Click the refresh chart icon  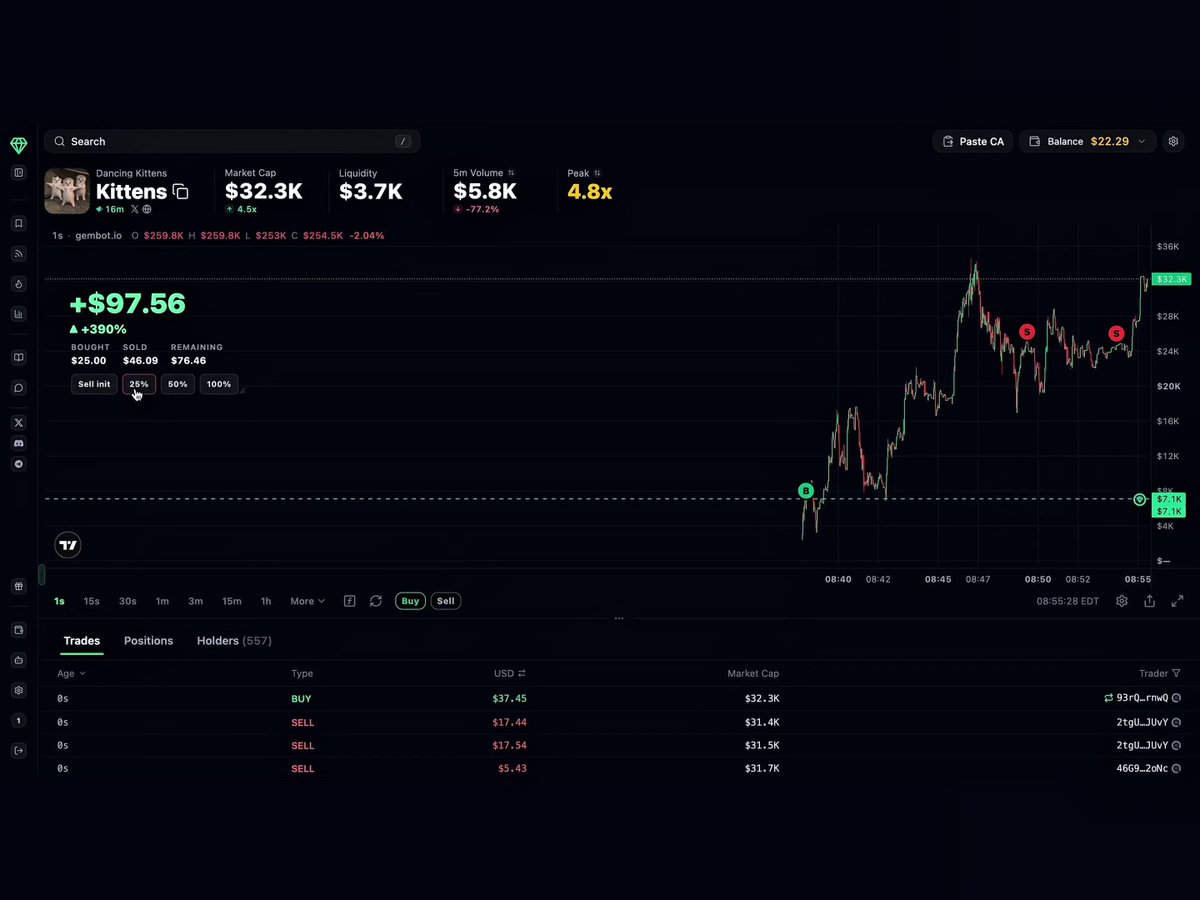(x=376, y=601)
